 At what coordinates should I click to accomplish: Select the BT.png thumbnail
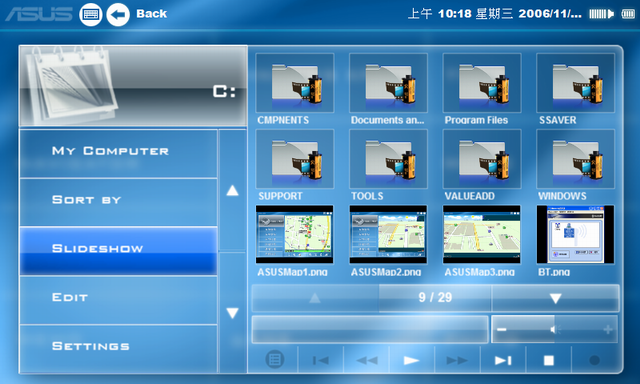576,235
